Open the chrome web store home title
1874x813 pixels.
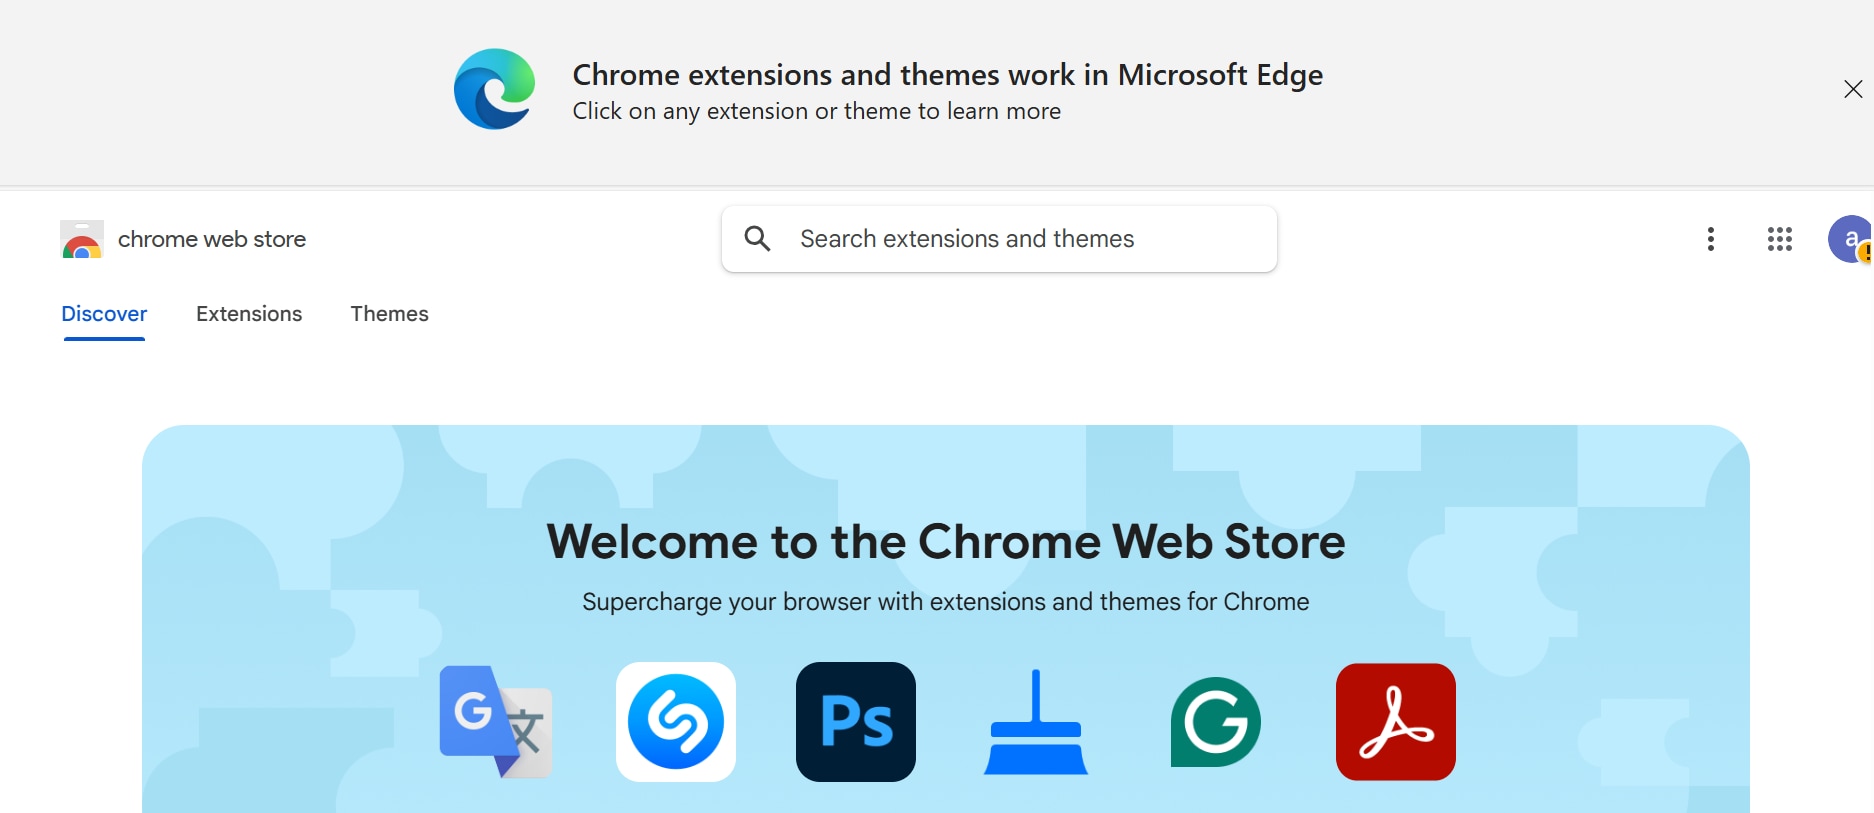[212, 239]
